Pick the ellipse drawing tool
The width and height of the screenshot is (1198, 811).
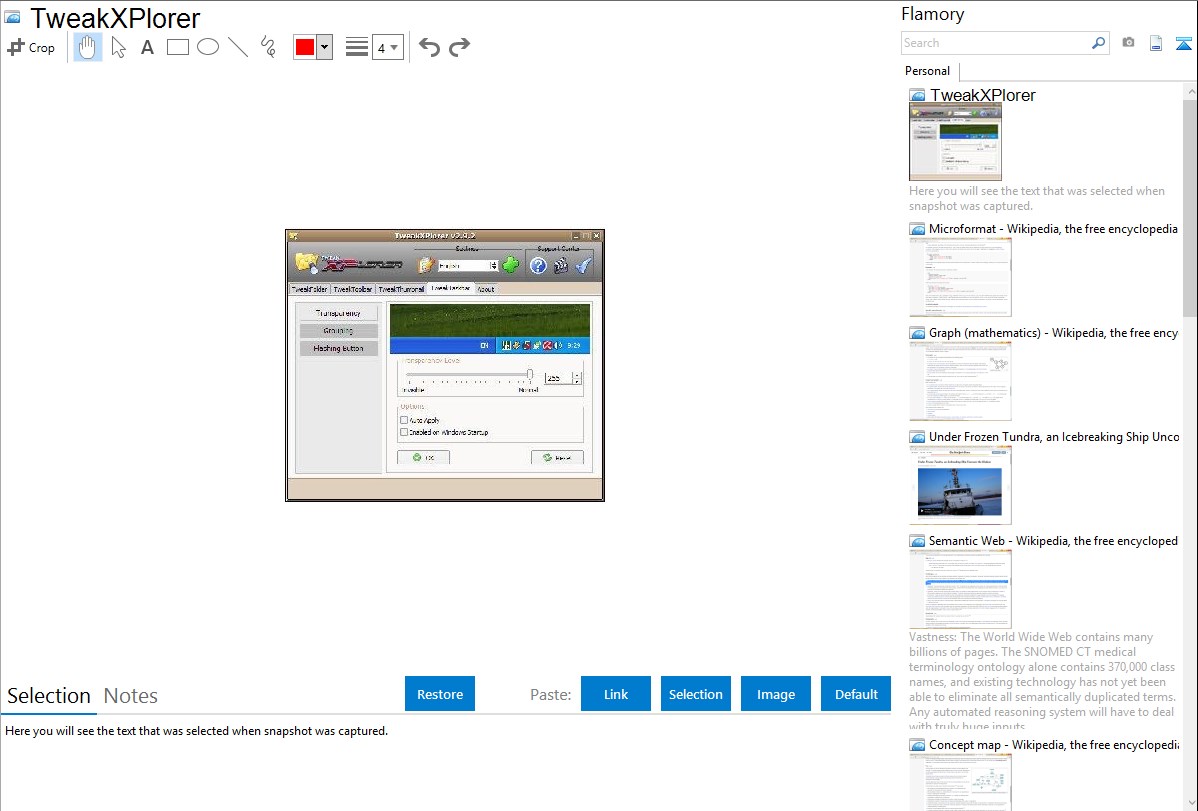click(208, 47)
